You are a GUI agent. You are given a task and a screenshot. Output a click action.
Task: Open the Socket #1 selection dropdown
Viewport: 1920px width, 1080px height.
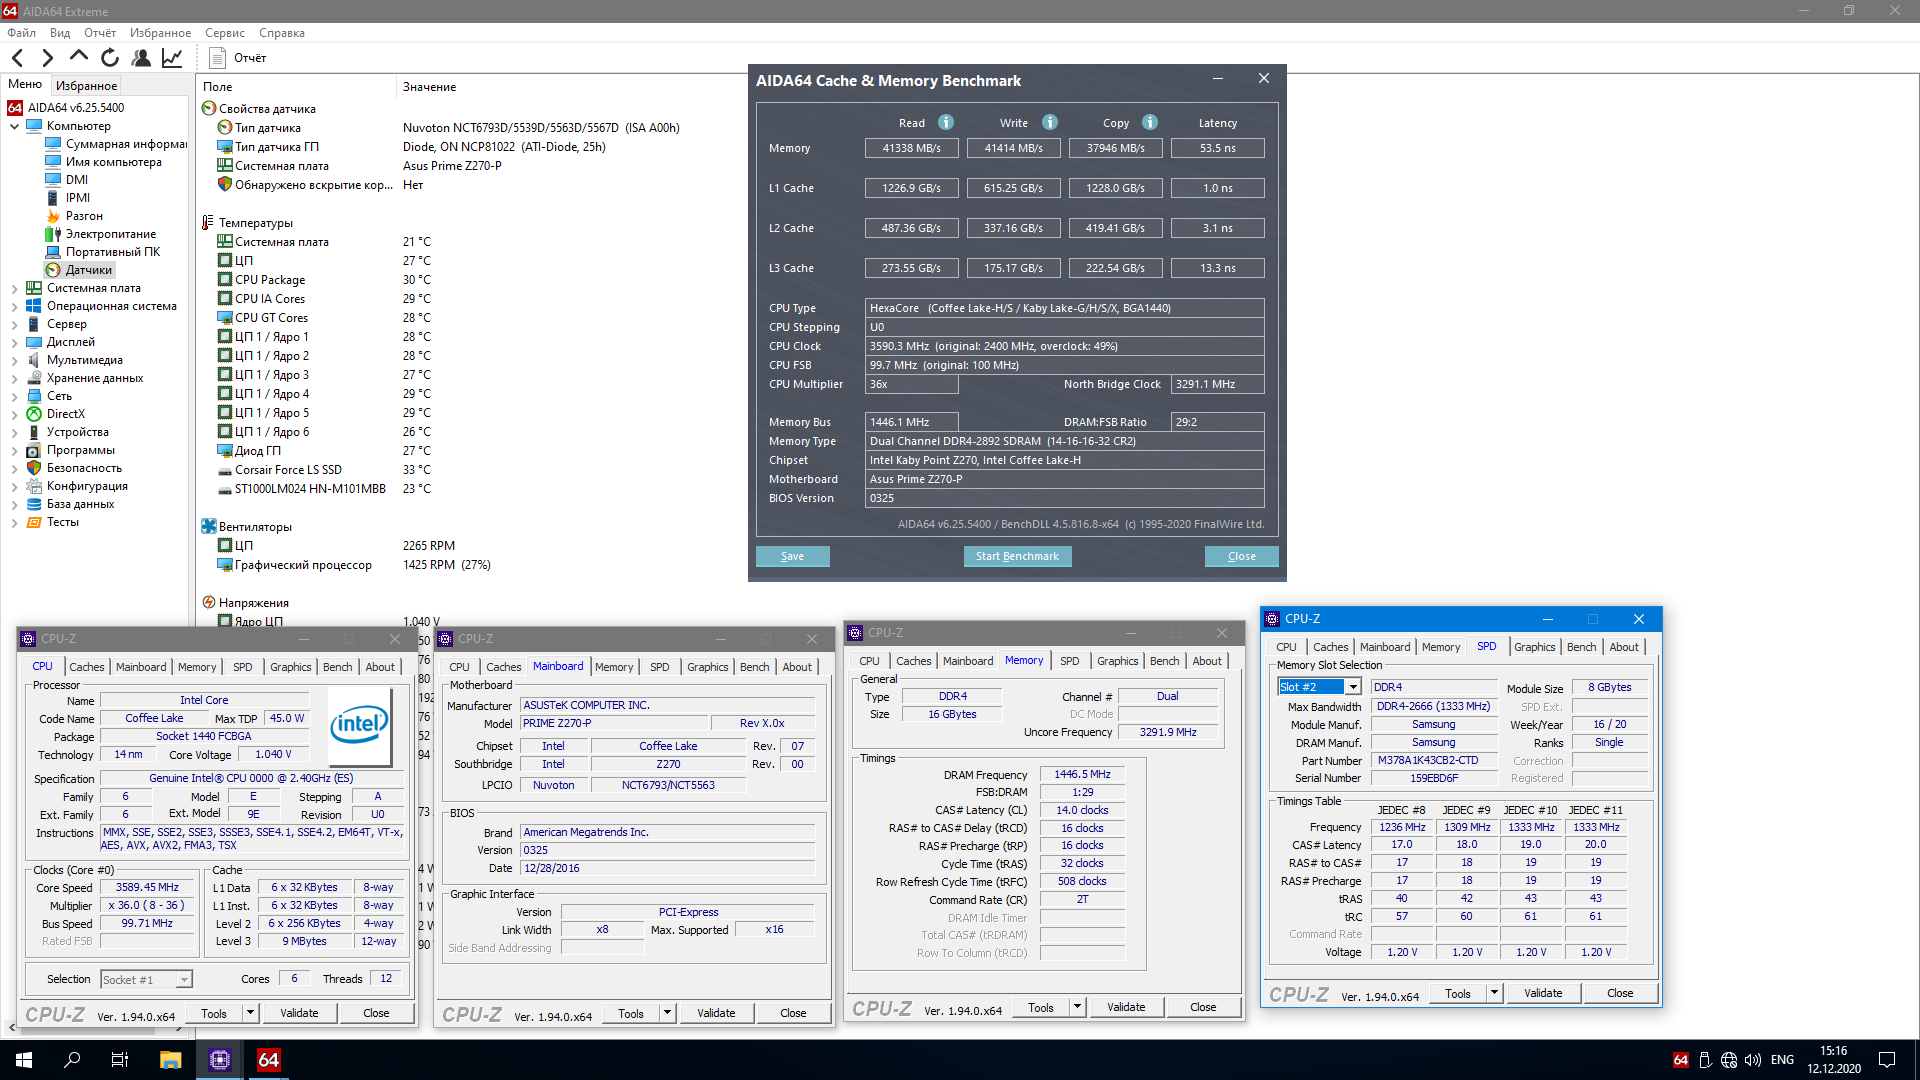click(x=184, y=980)
